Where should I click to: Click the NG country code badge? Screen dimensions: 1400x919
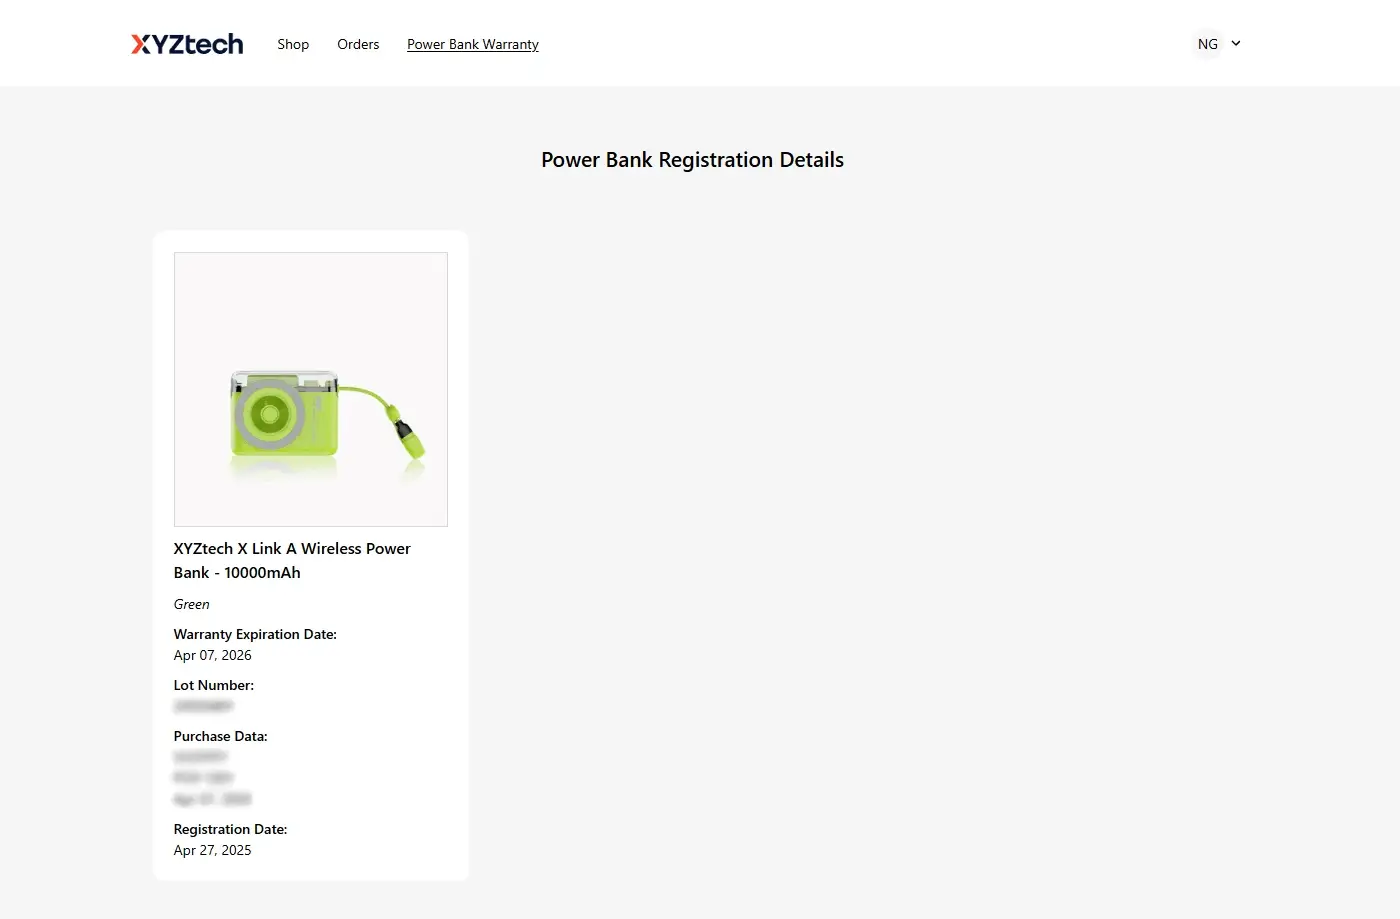(x=1207, y=43)
